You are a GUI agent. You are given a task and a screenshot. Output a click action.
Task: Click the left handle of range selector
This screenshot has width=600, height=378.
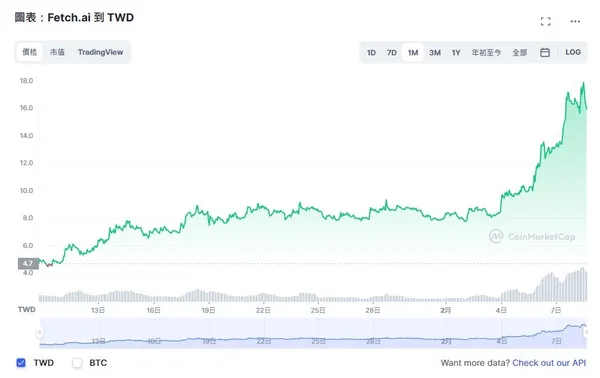coord(39,332)
